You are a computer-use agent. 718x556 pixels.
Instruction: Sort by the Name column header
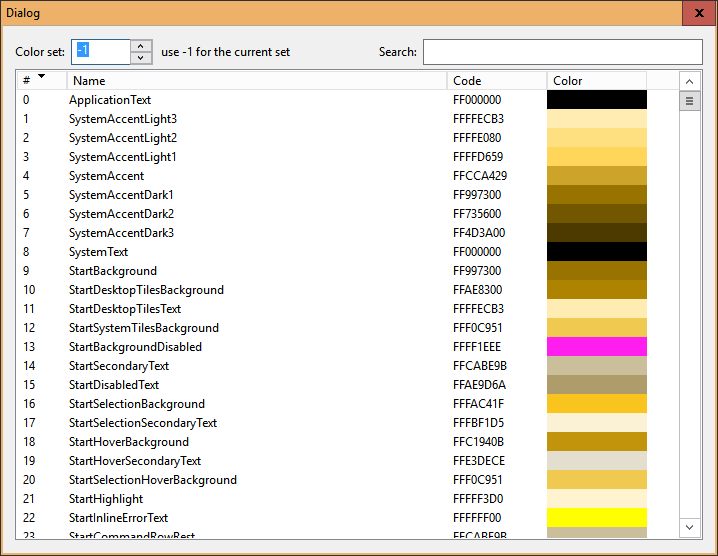pos(257,81)
